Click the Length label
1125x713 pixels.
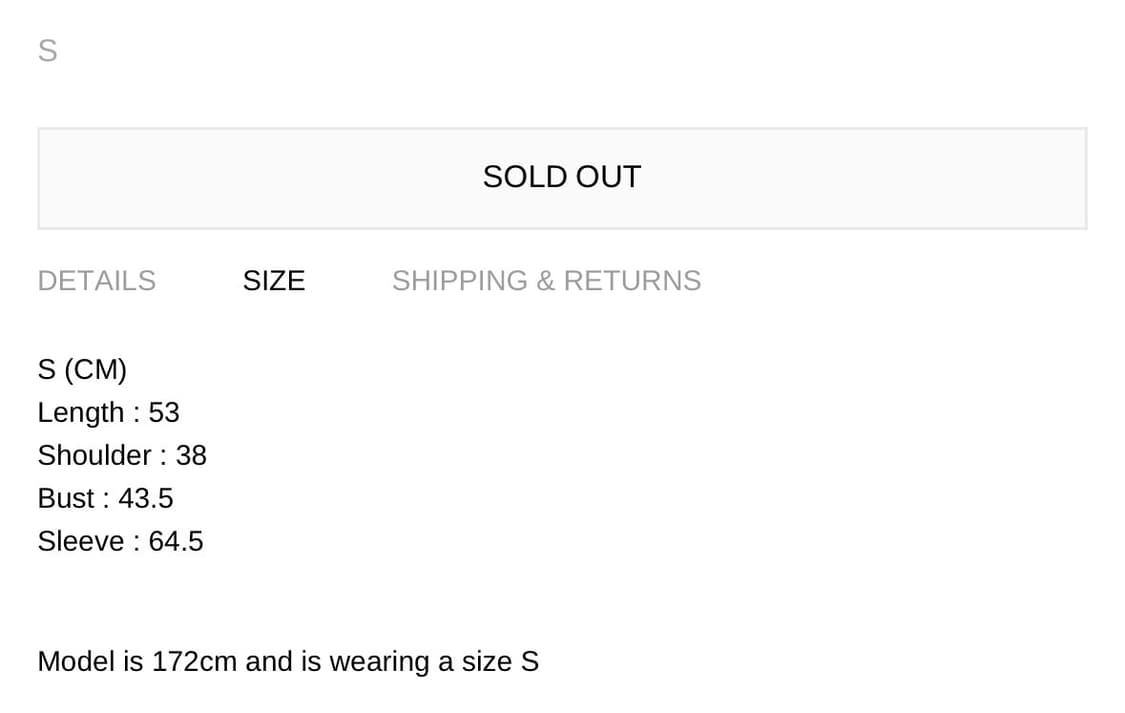[80, 413]
